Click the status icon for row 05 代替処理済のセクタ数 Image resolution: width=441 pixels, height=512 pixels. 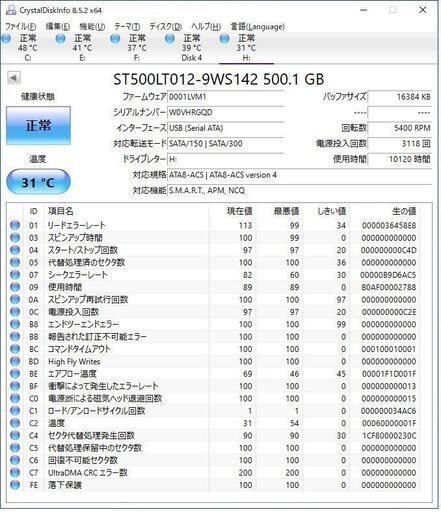(x=15, y=262)
